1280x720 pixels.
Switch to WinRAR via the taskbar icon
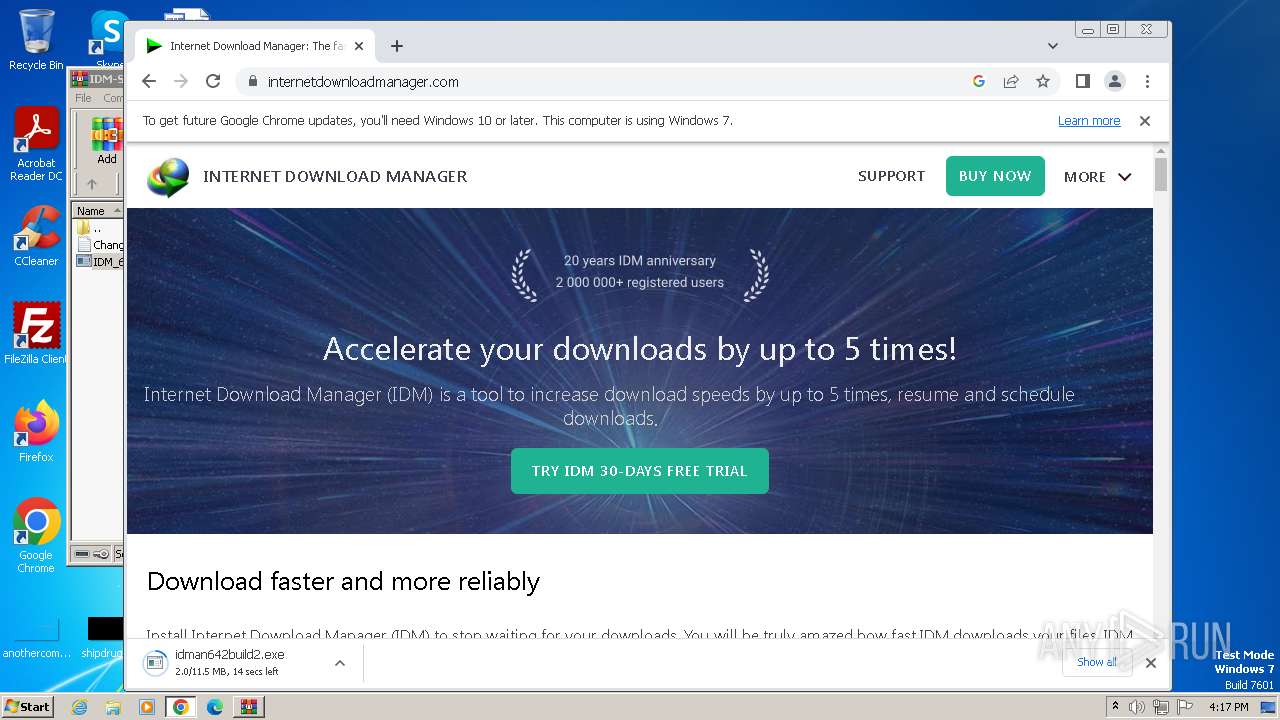pos(249,707)
